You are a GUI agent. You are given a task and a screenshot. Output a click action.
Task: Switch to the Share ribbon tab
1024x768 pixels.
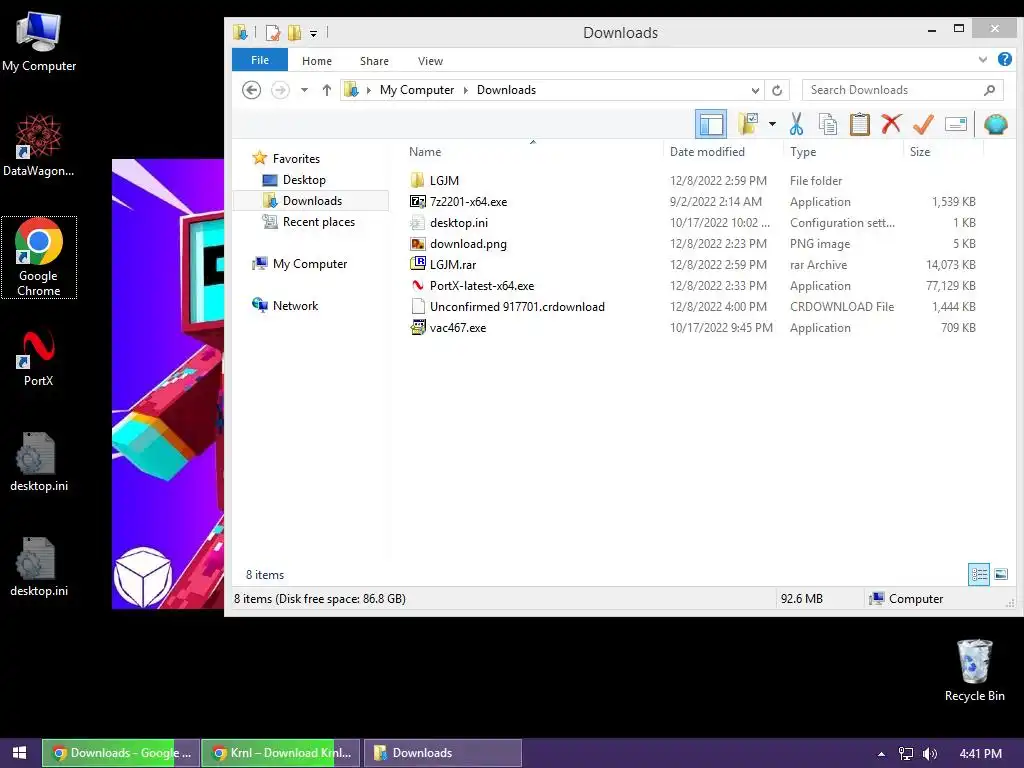[x=374, y=61]
